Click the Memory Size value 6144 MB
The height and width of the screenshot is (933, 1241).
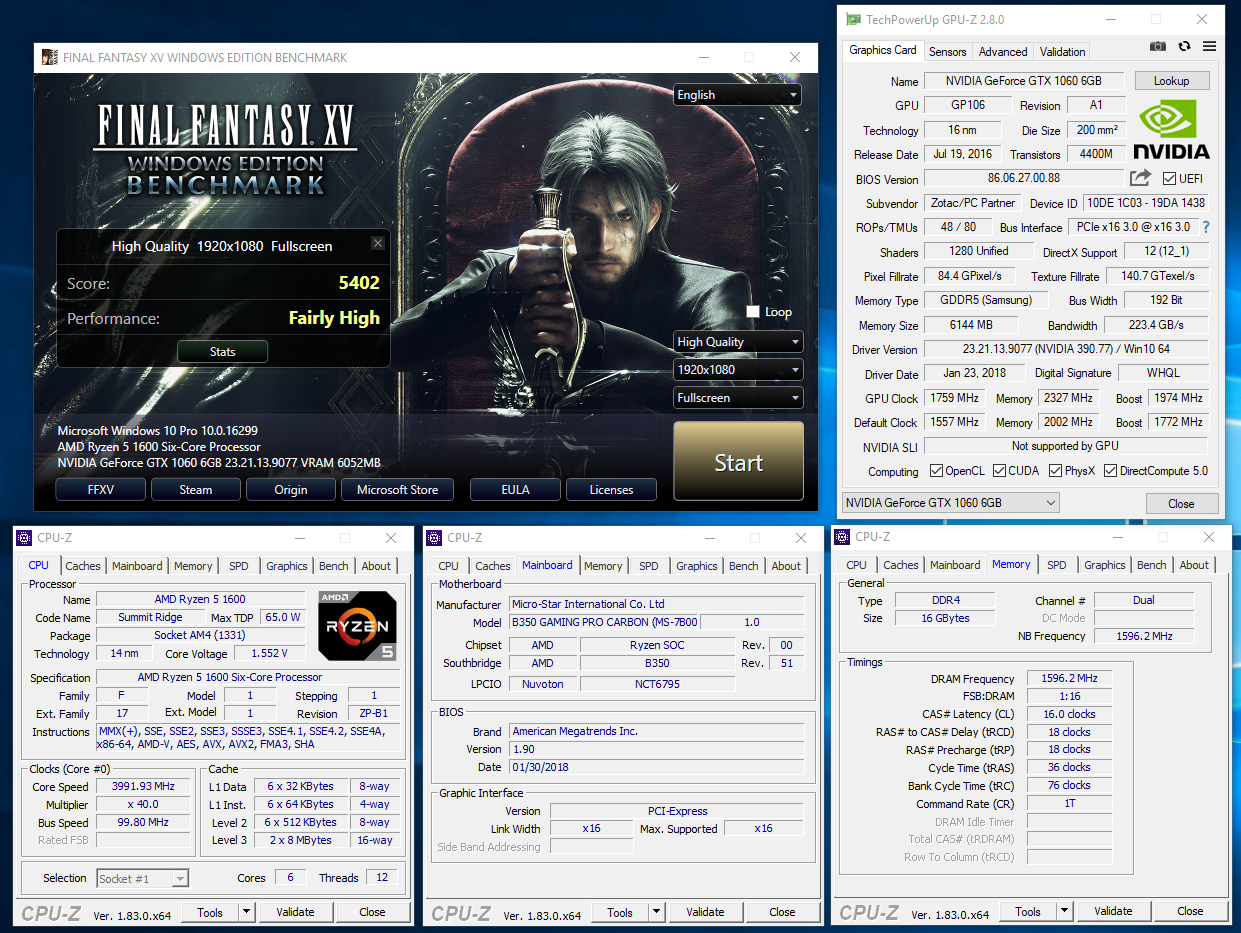[x=972, y=325]
